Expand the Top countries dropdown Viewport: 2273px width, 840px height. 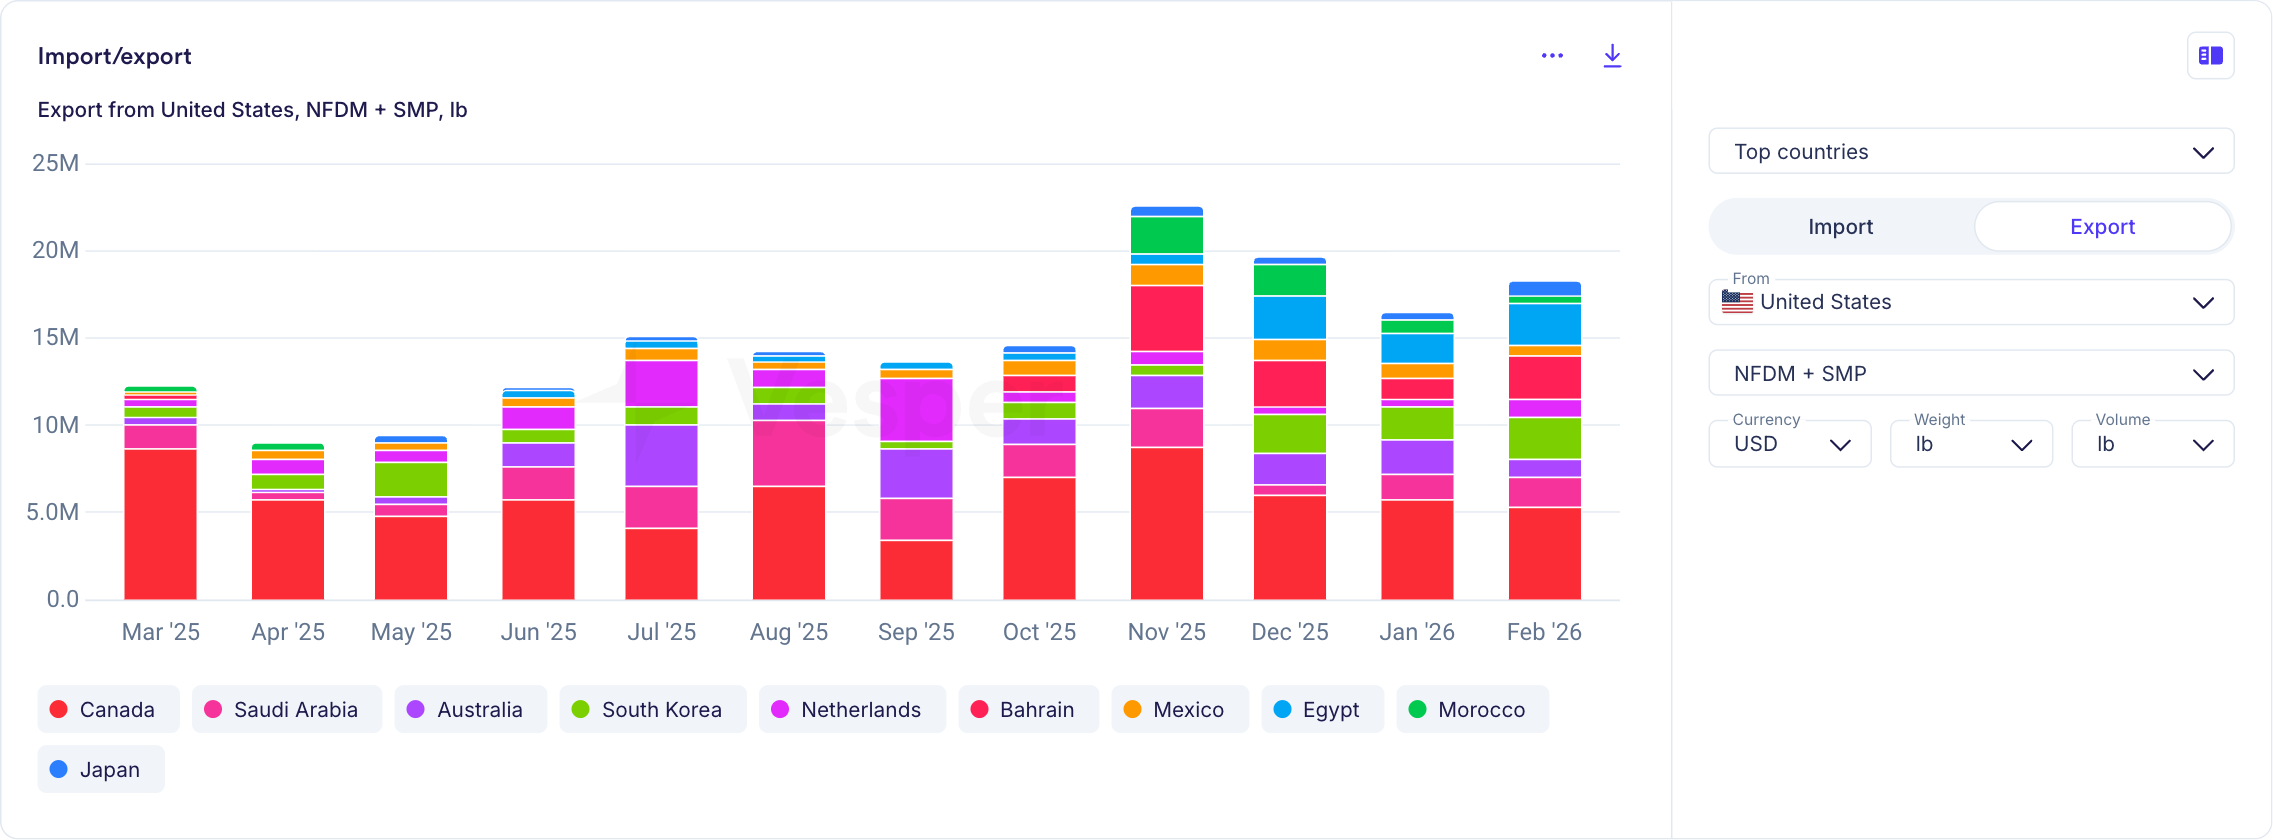(1970, 152)
